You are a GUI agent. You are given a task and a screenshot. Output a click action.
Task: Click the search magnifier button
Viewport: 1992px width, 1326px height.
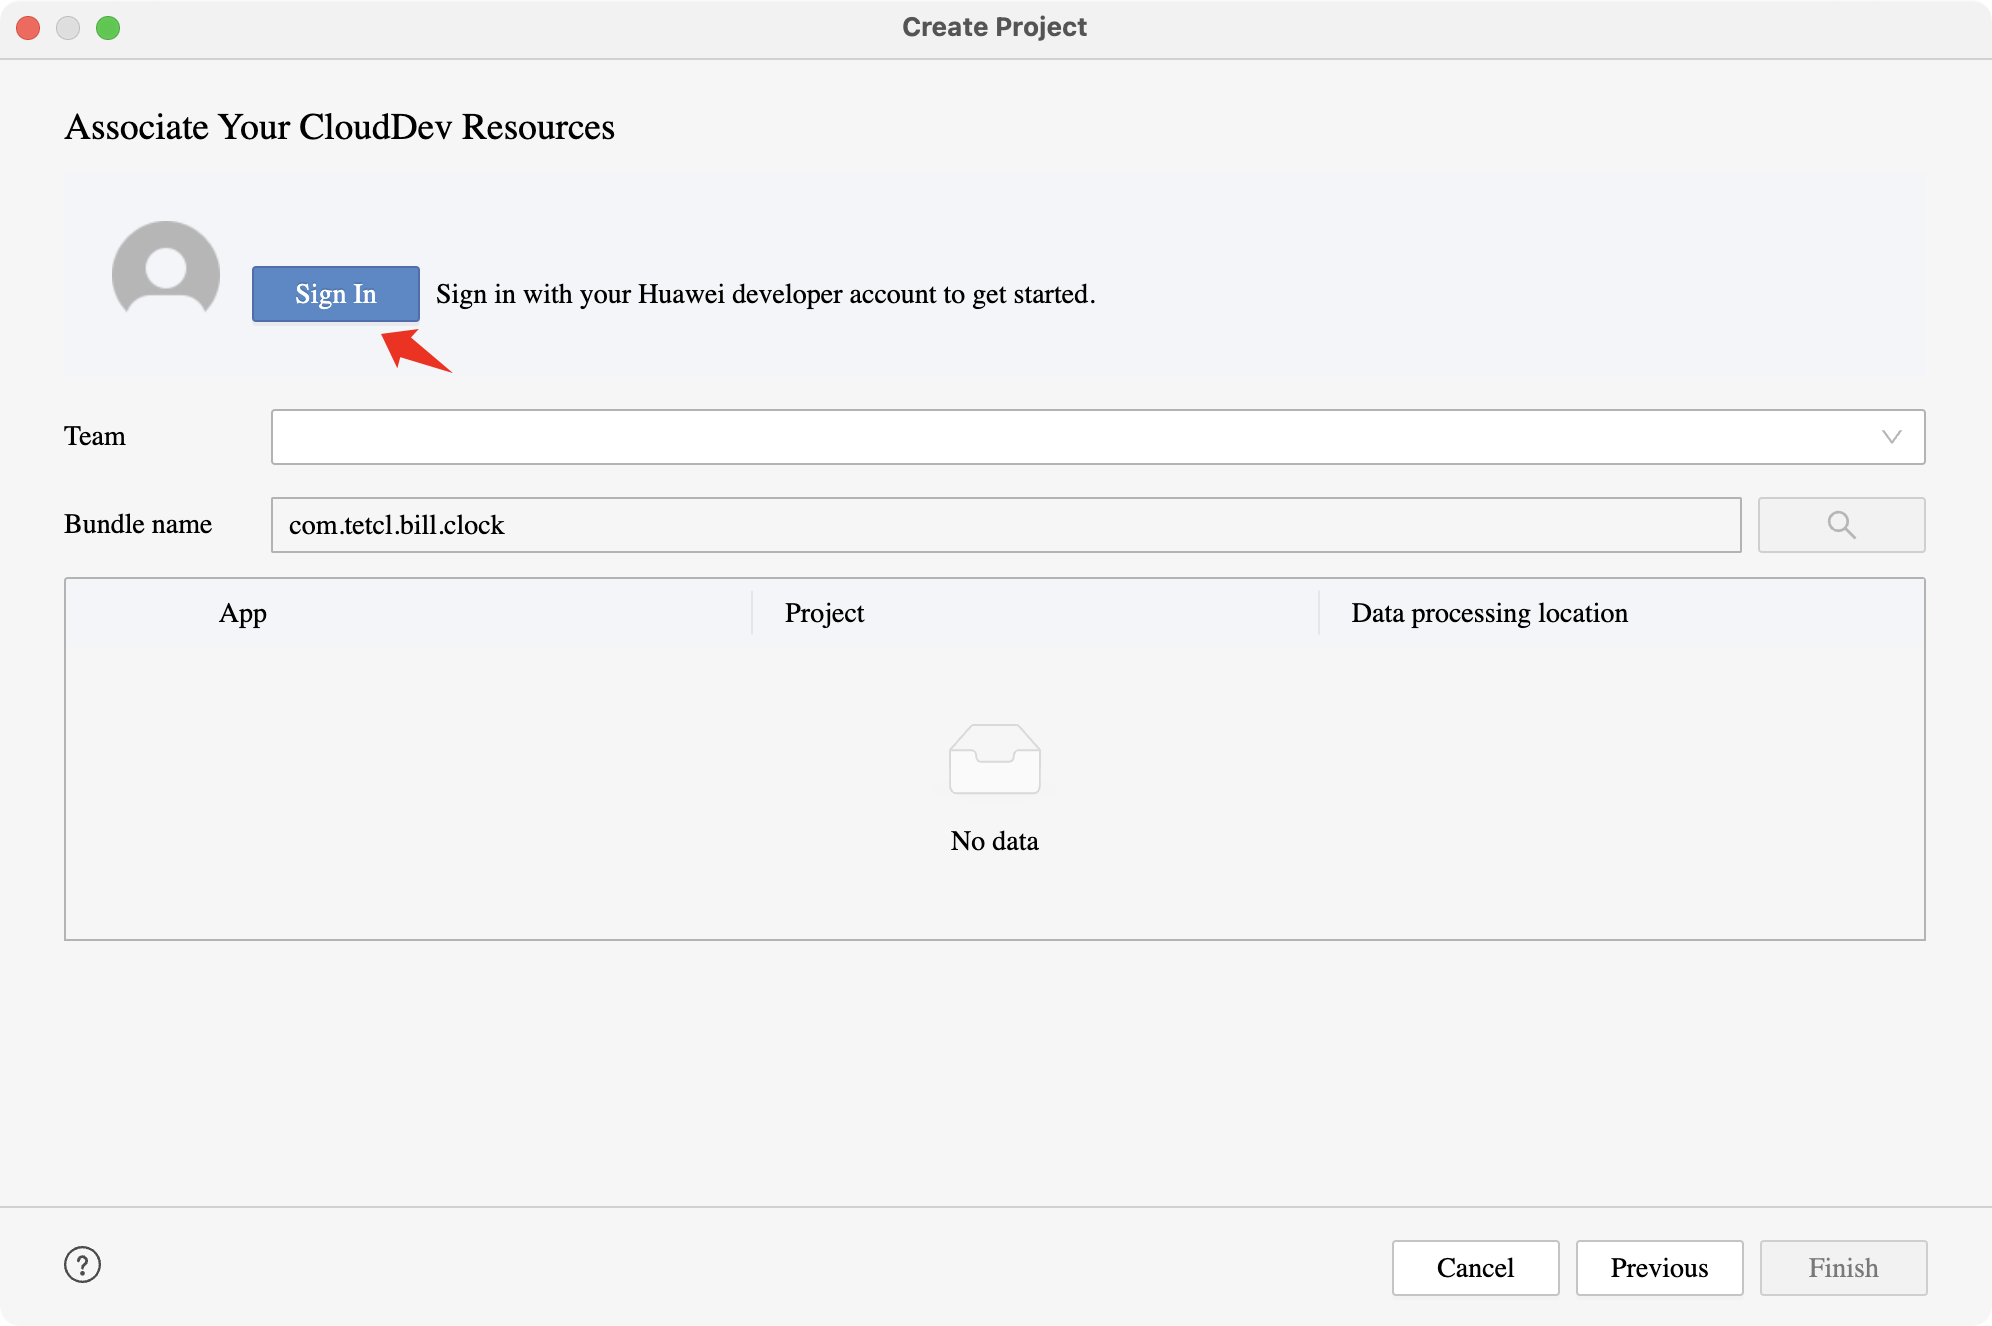pyautogui.click(x=1841, y=525)
